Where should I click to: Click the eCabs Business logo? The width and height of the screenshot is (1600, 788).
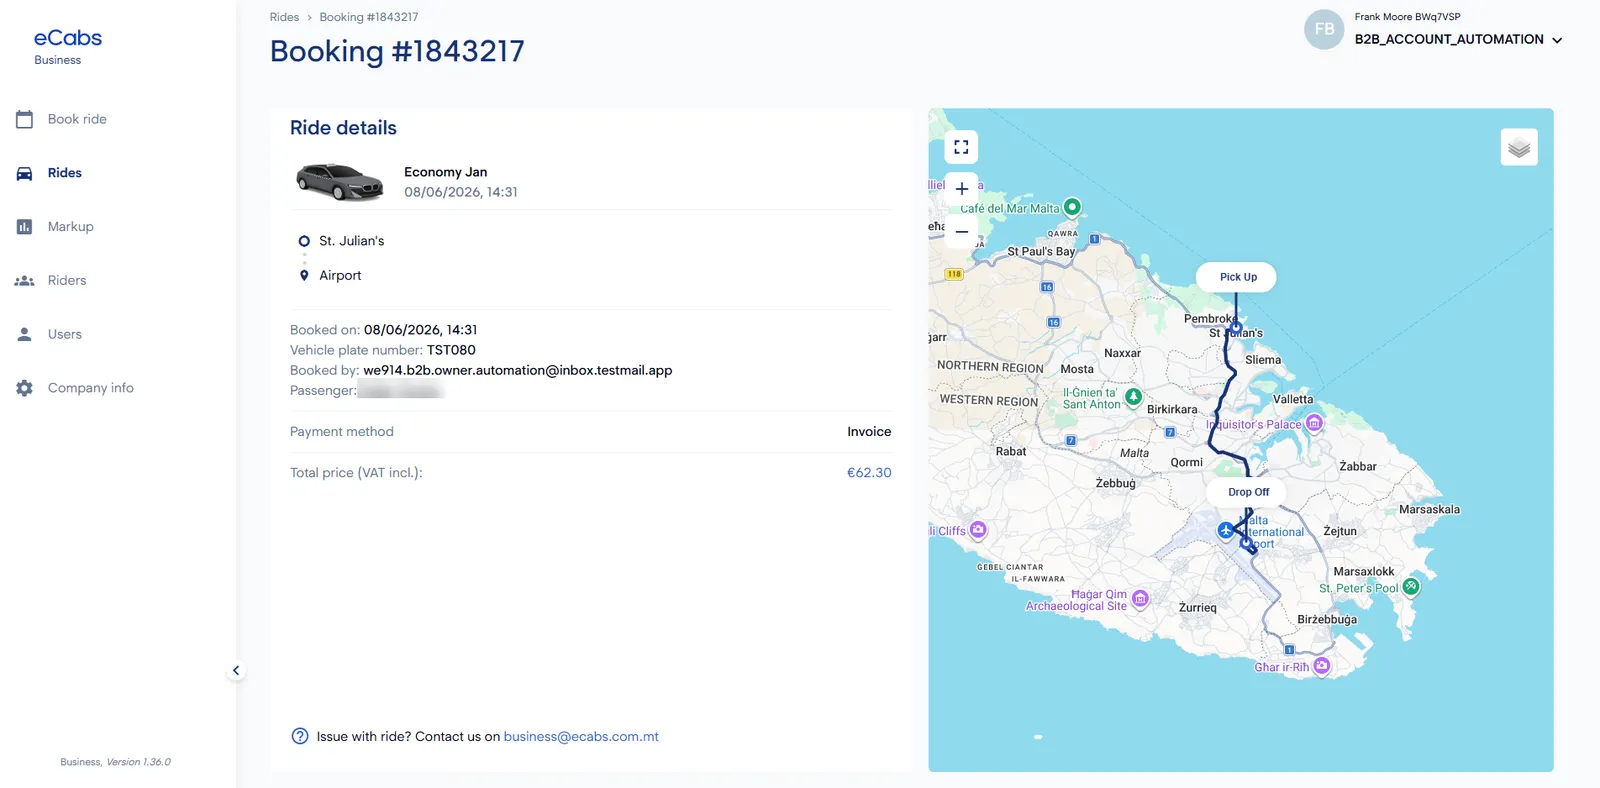click(x=68, y=46)
